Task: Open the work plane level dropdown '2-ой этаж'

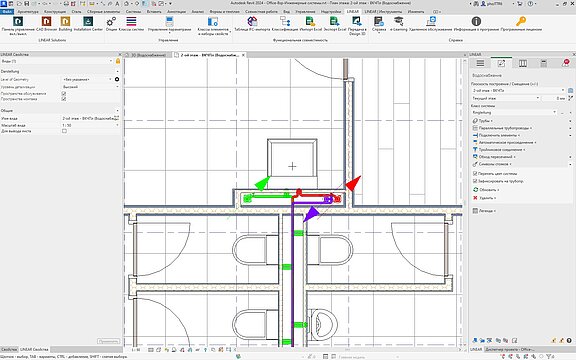Action: [518, 90]
